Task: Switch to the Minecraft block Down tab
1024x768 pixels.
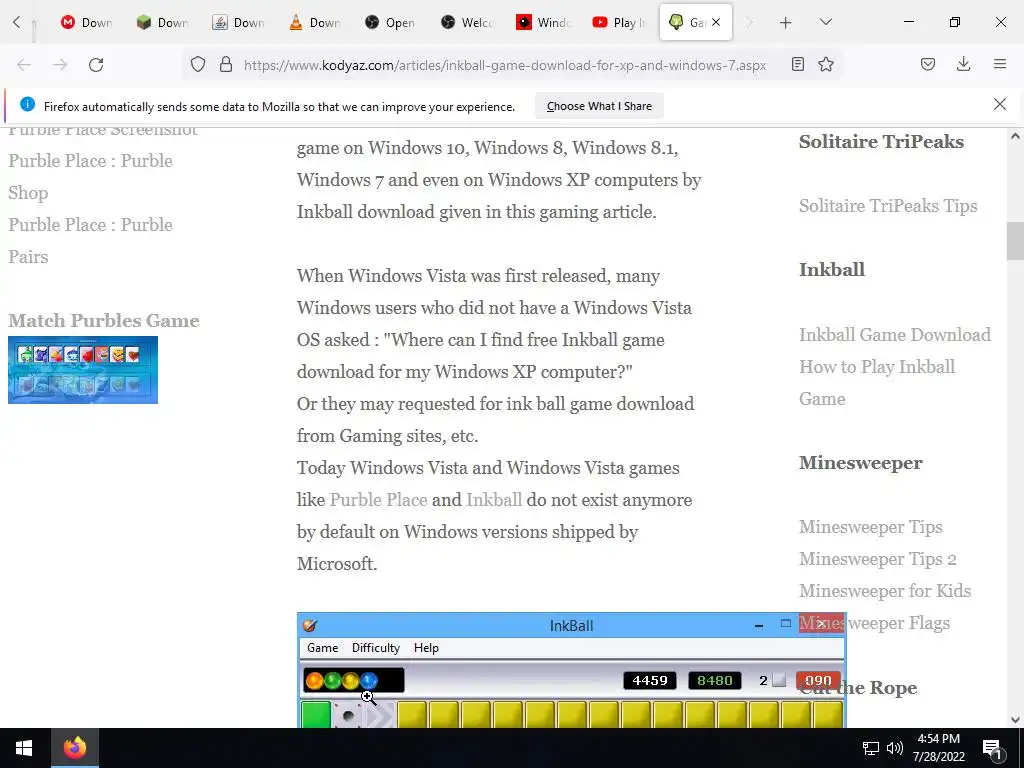Action: click(x=163, y=22)
